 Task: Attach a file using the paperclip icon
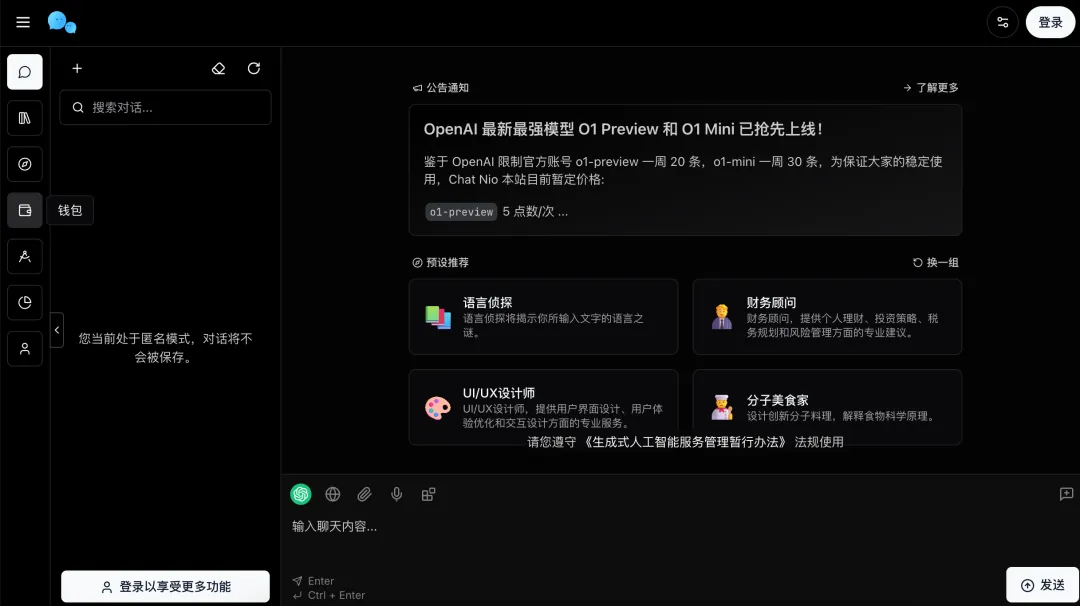(x=364, y=494)
